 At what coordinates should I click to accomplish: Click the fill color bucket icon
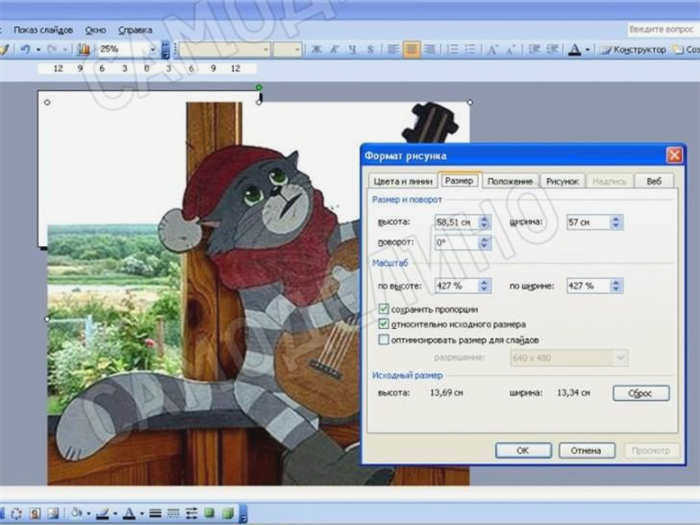pos(77,513)
